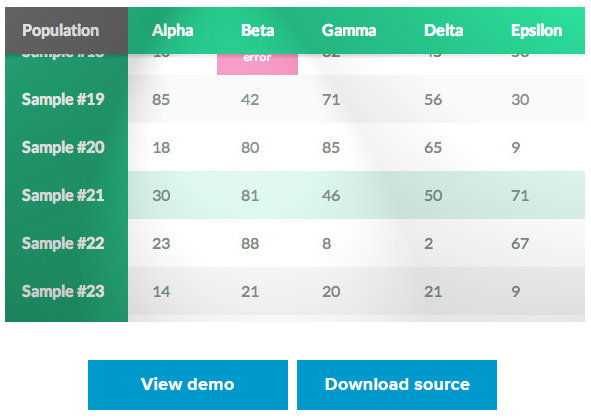Click Beta value 80 in Sample #20
Viewport: 591px width, 420px height.
click(250, 147)
